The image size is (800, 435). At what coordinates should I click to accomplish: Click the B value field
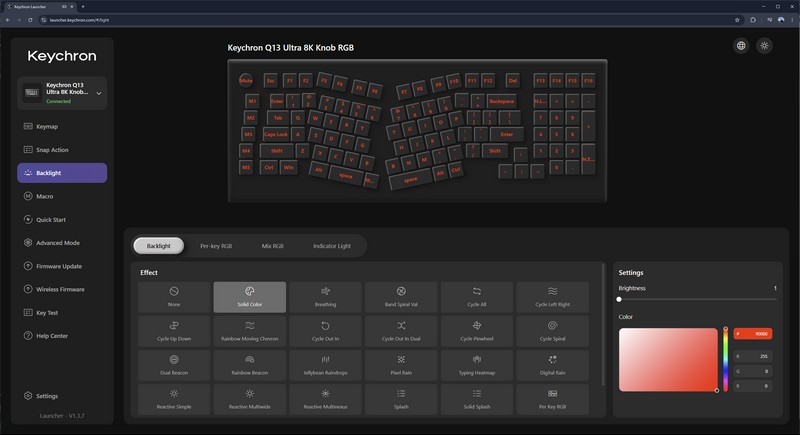(753, 386)
